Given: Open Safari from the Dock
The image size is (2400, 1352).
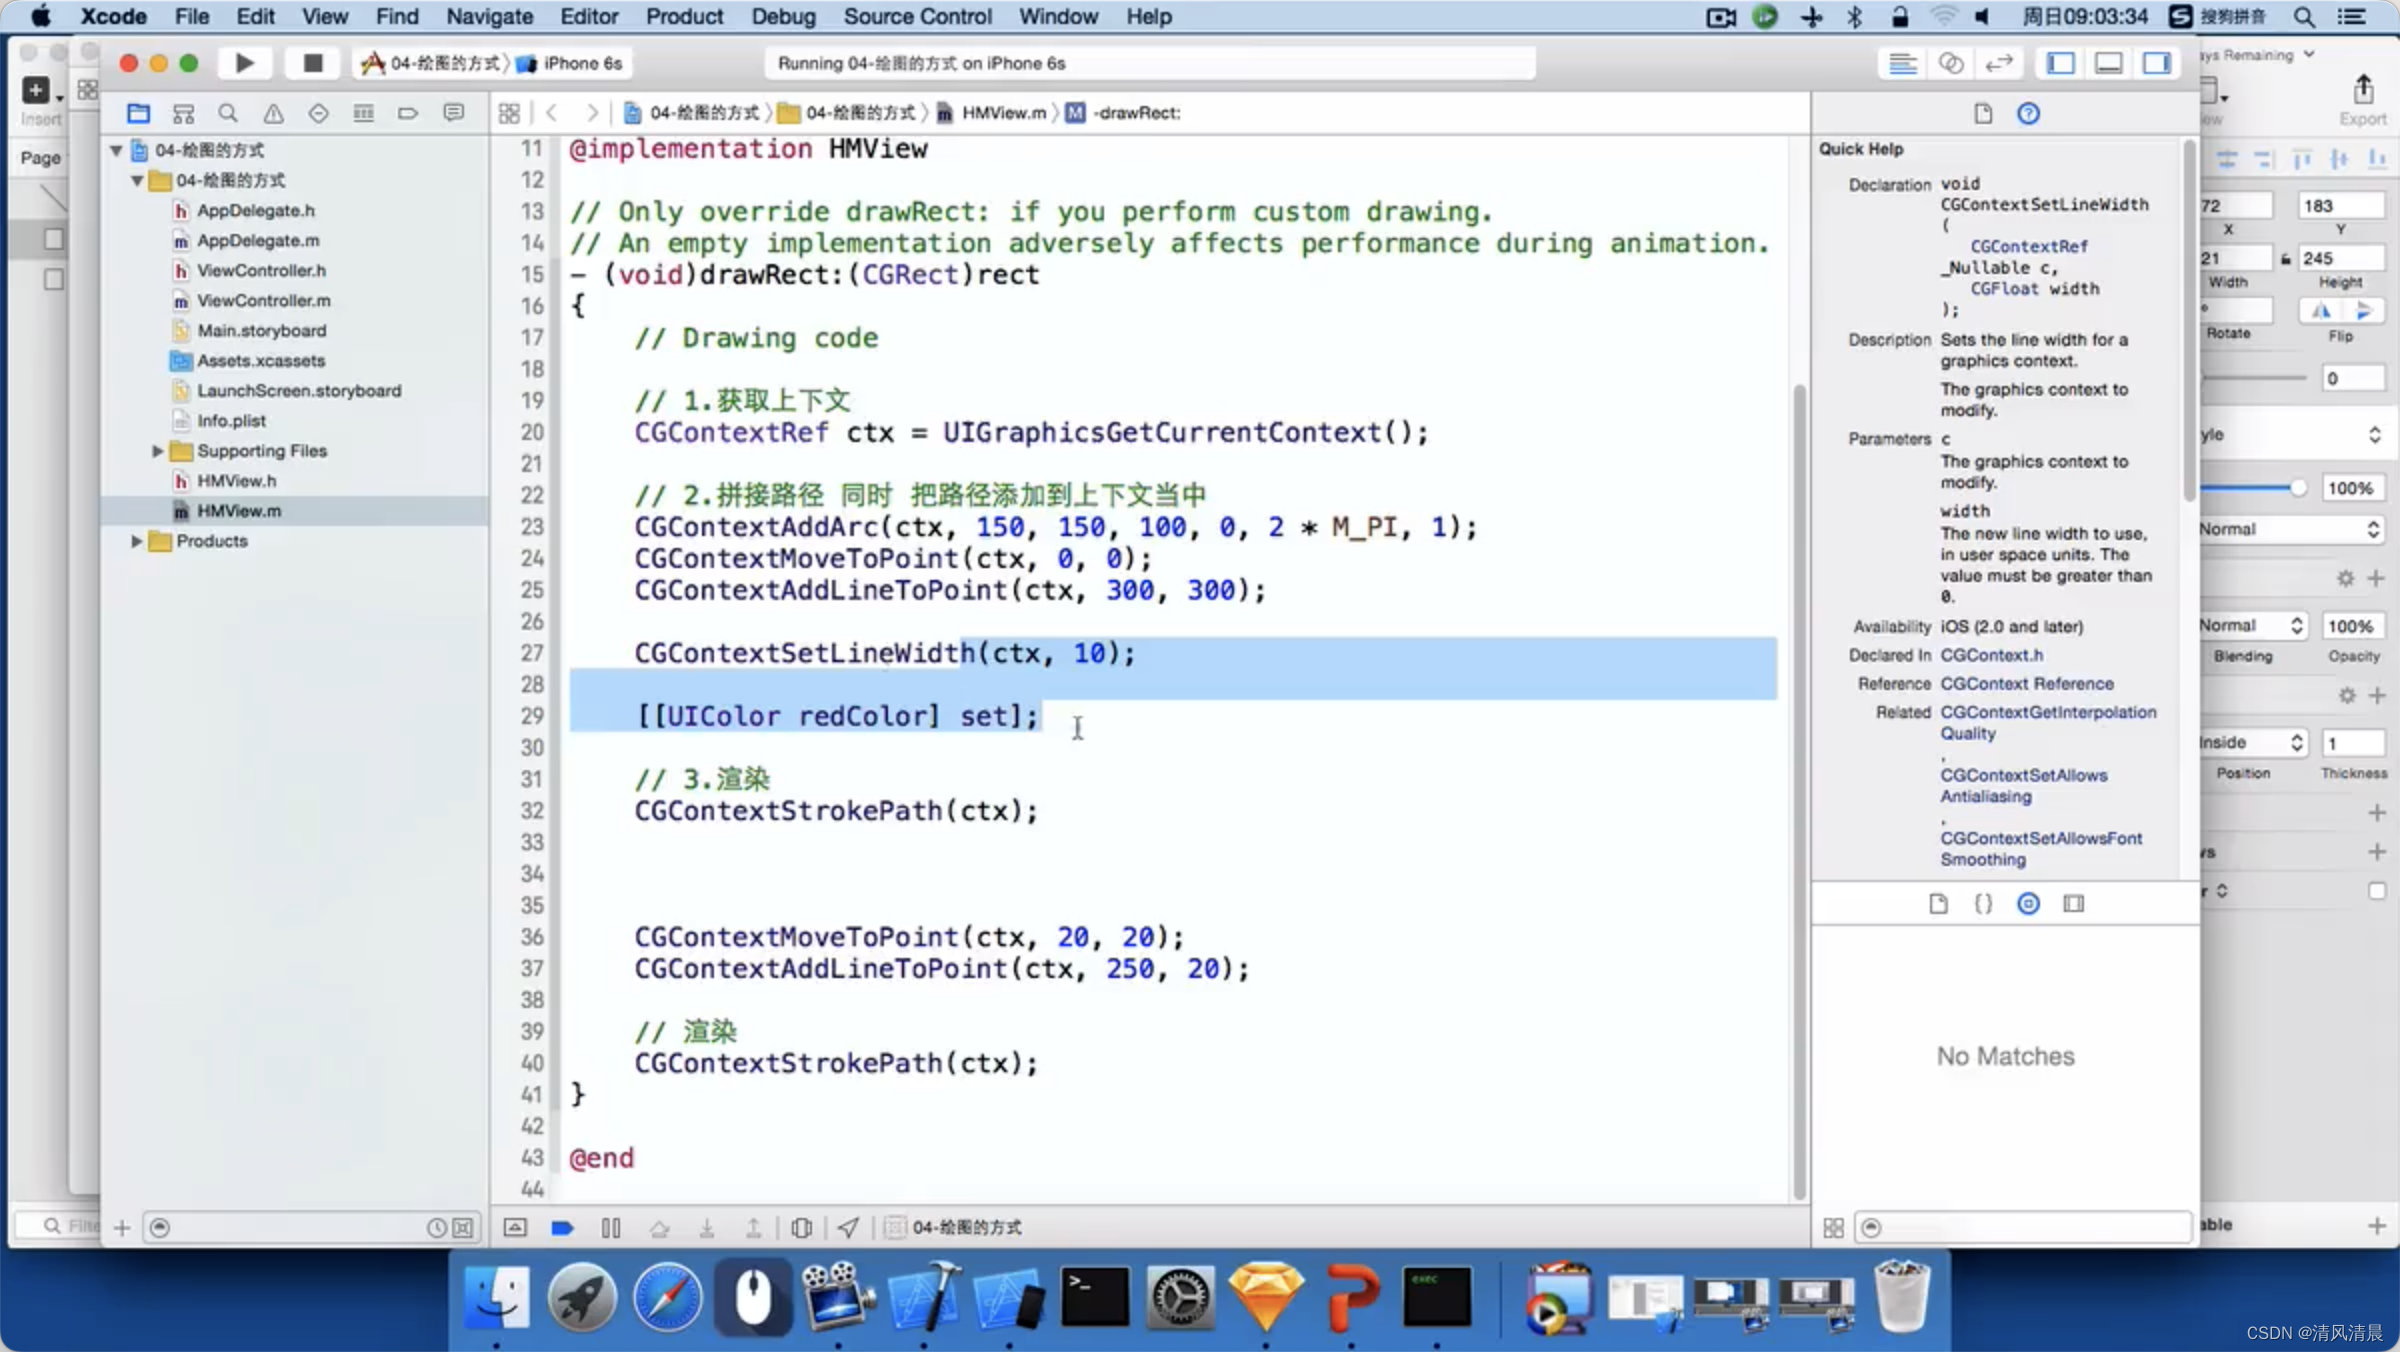Looking at the screenshot, I should coord(667,1298).
